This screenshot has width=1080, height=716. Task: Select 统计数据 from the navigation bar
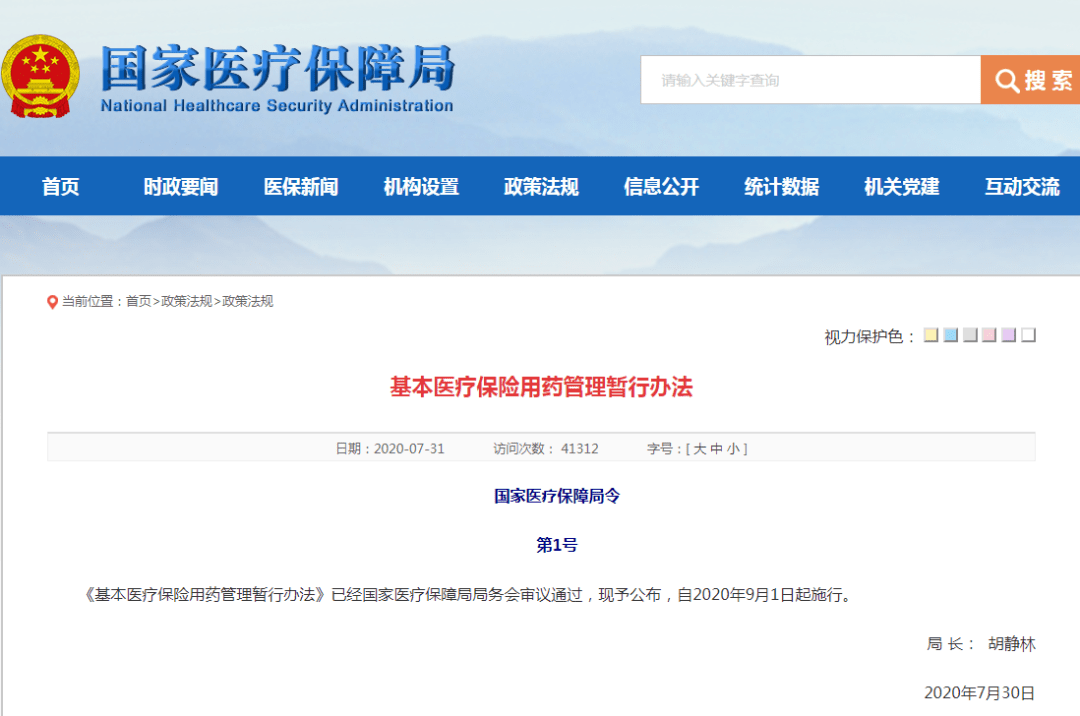tap(781, 187)
